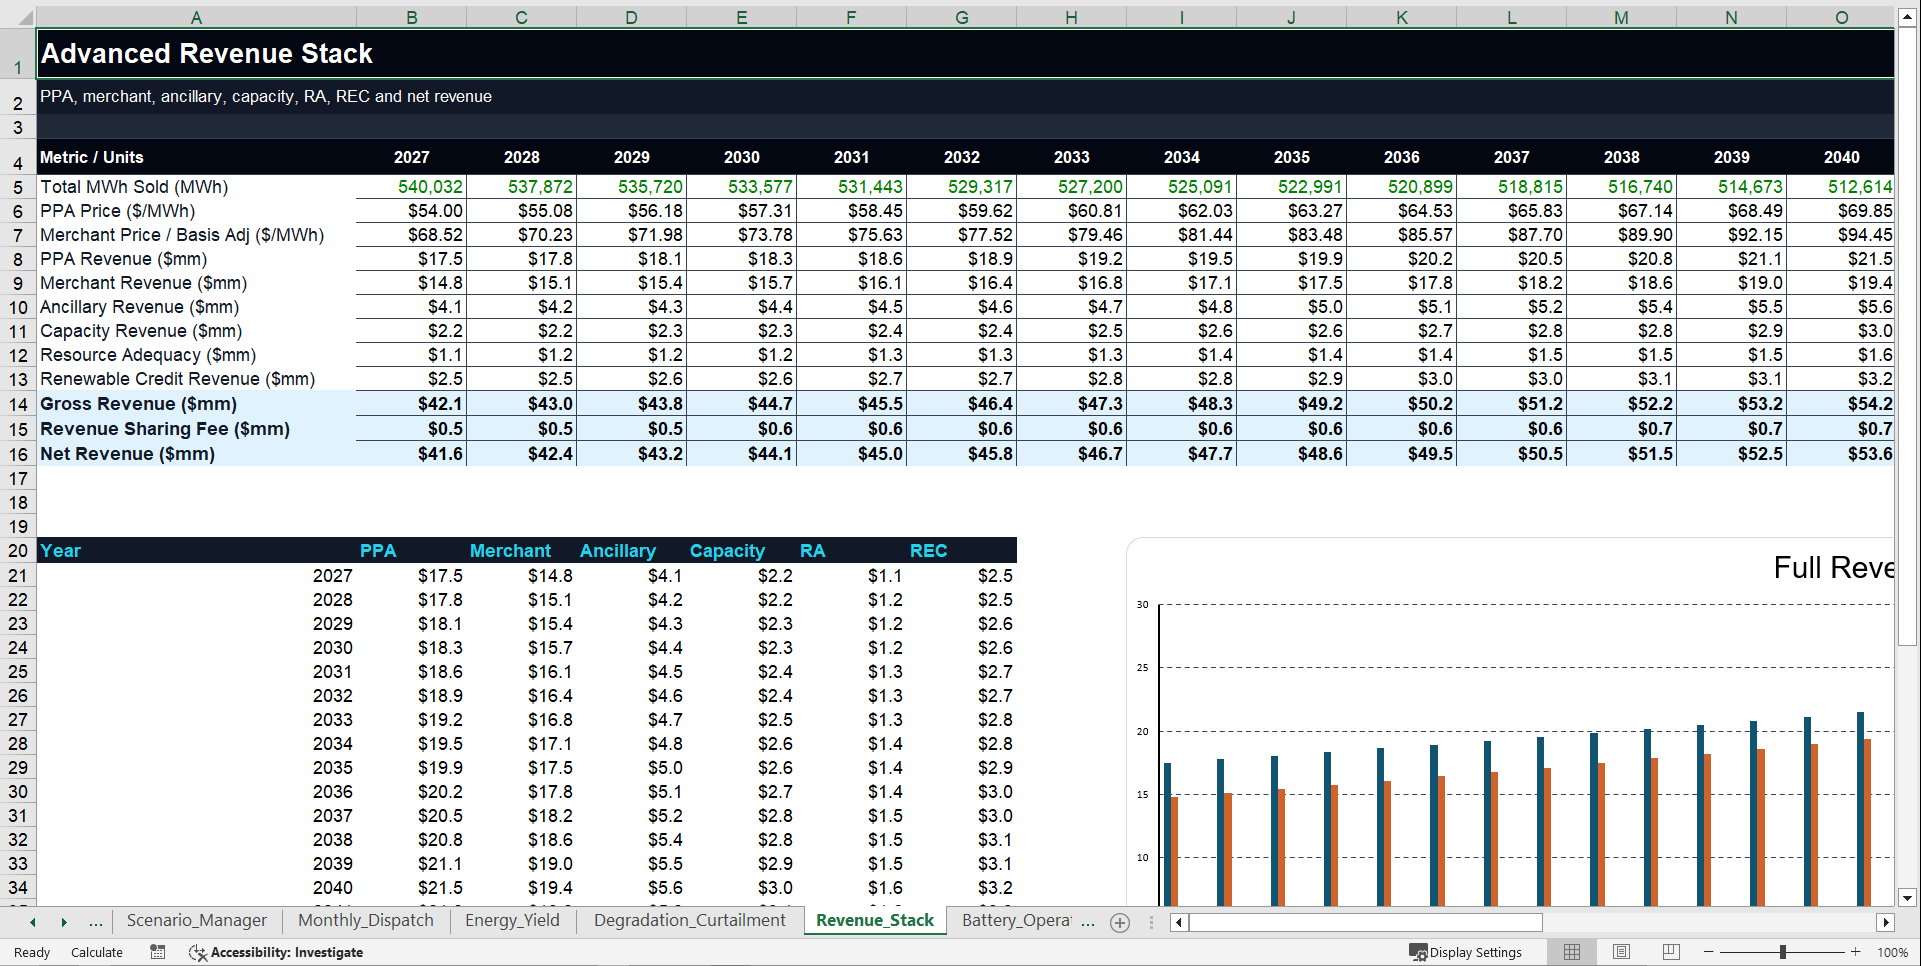
Task: Click Net Revenue 2027 value \$41.6
Action: [411, 454]
